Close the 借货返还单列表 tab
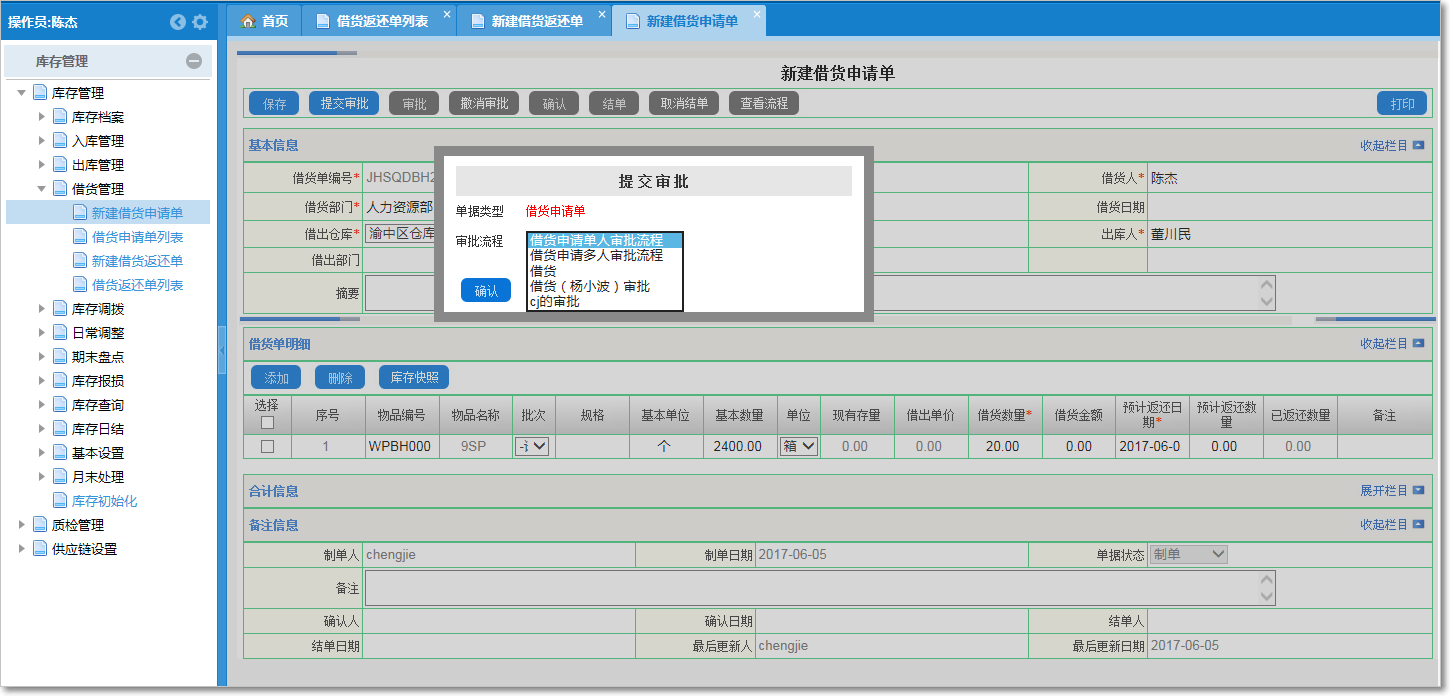This screenshot has width=1450, height=696. click(x=446, y=14)
